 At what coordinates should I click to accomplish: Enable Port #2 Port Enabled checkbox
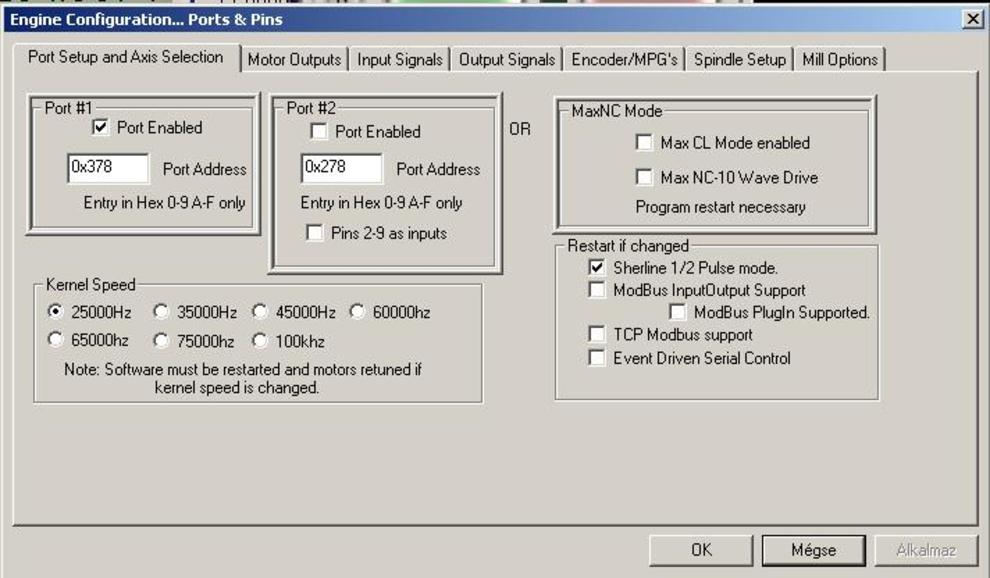point(319,132)
